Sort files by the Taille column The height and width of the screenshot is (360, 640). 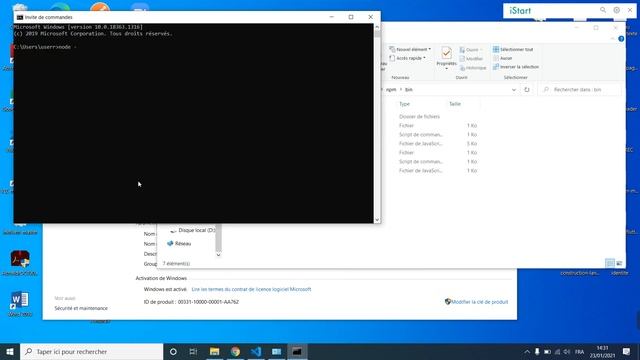(455, 104)
